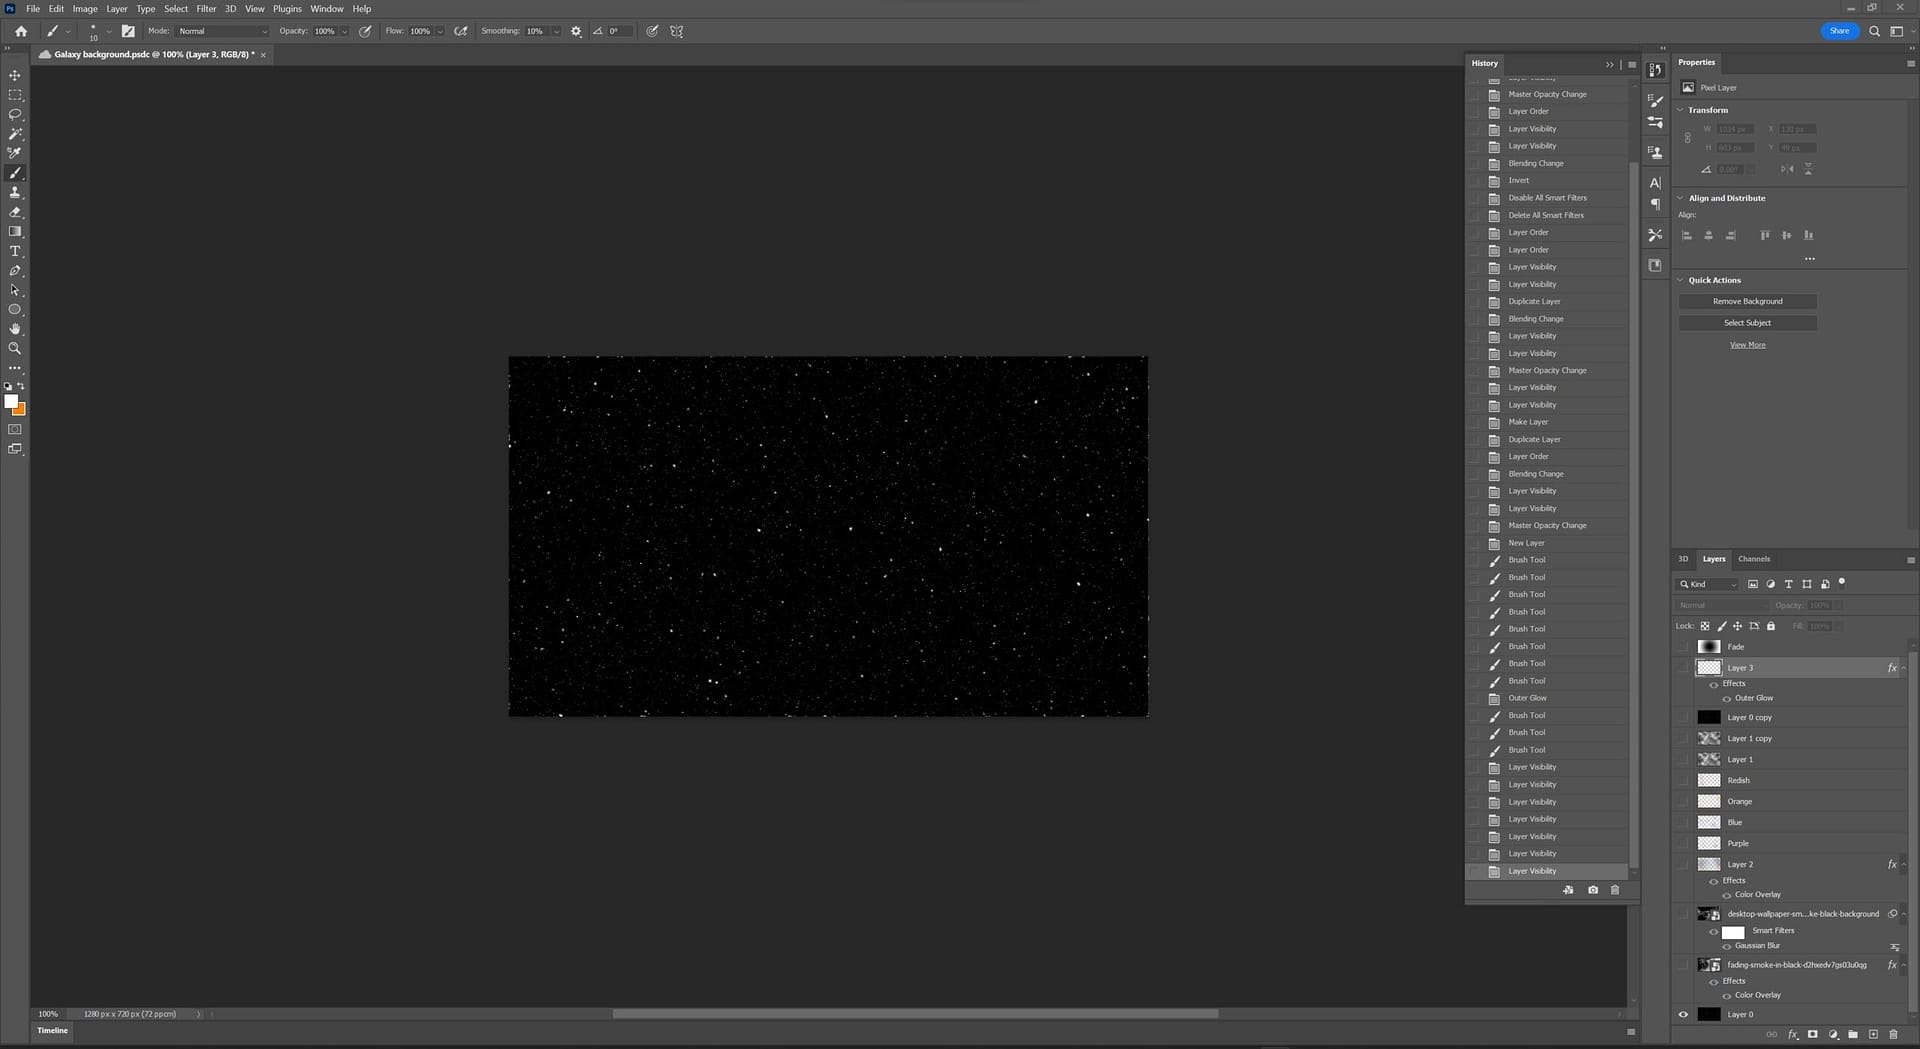Click the Add layer mask icon
Screen dimensions: 1920x1049
pos(1813,1035)
